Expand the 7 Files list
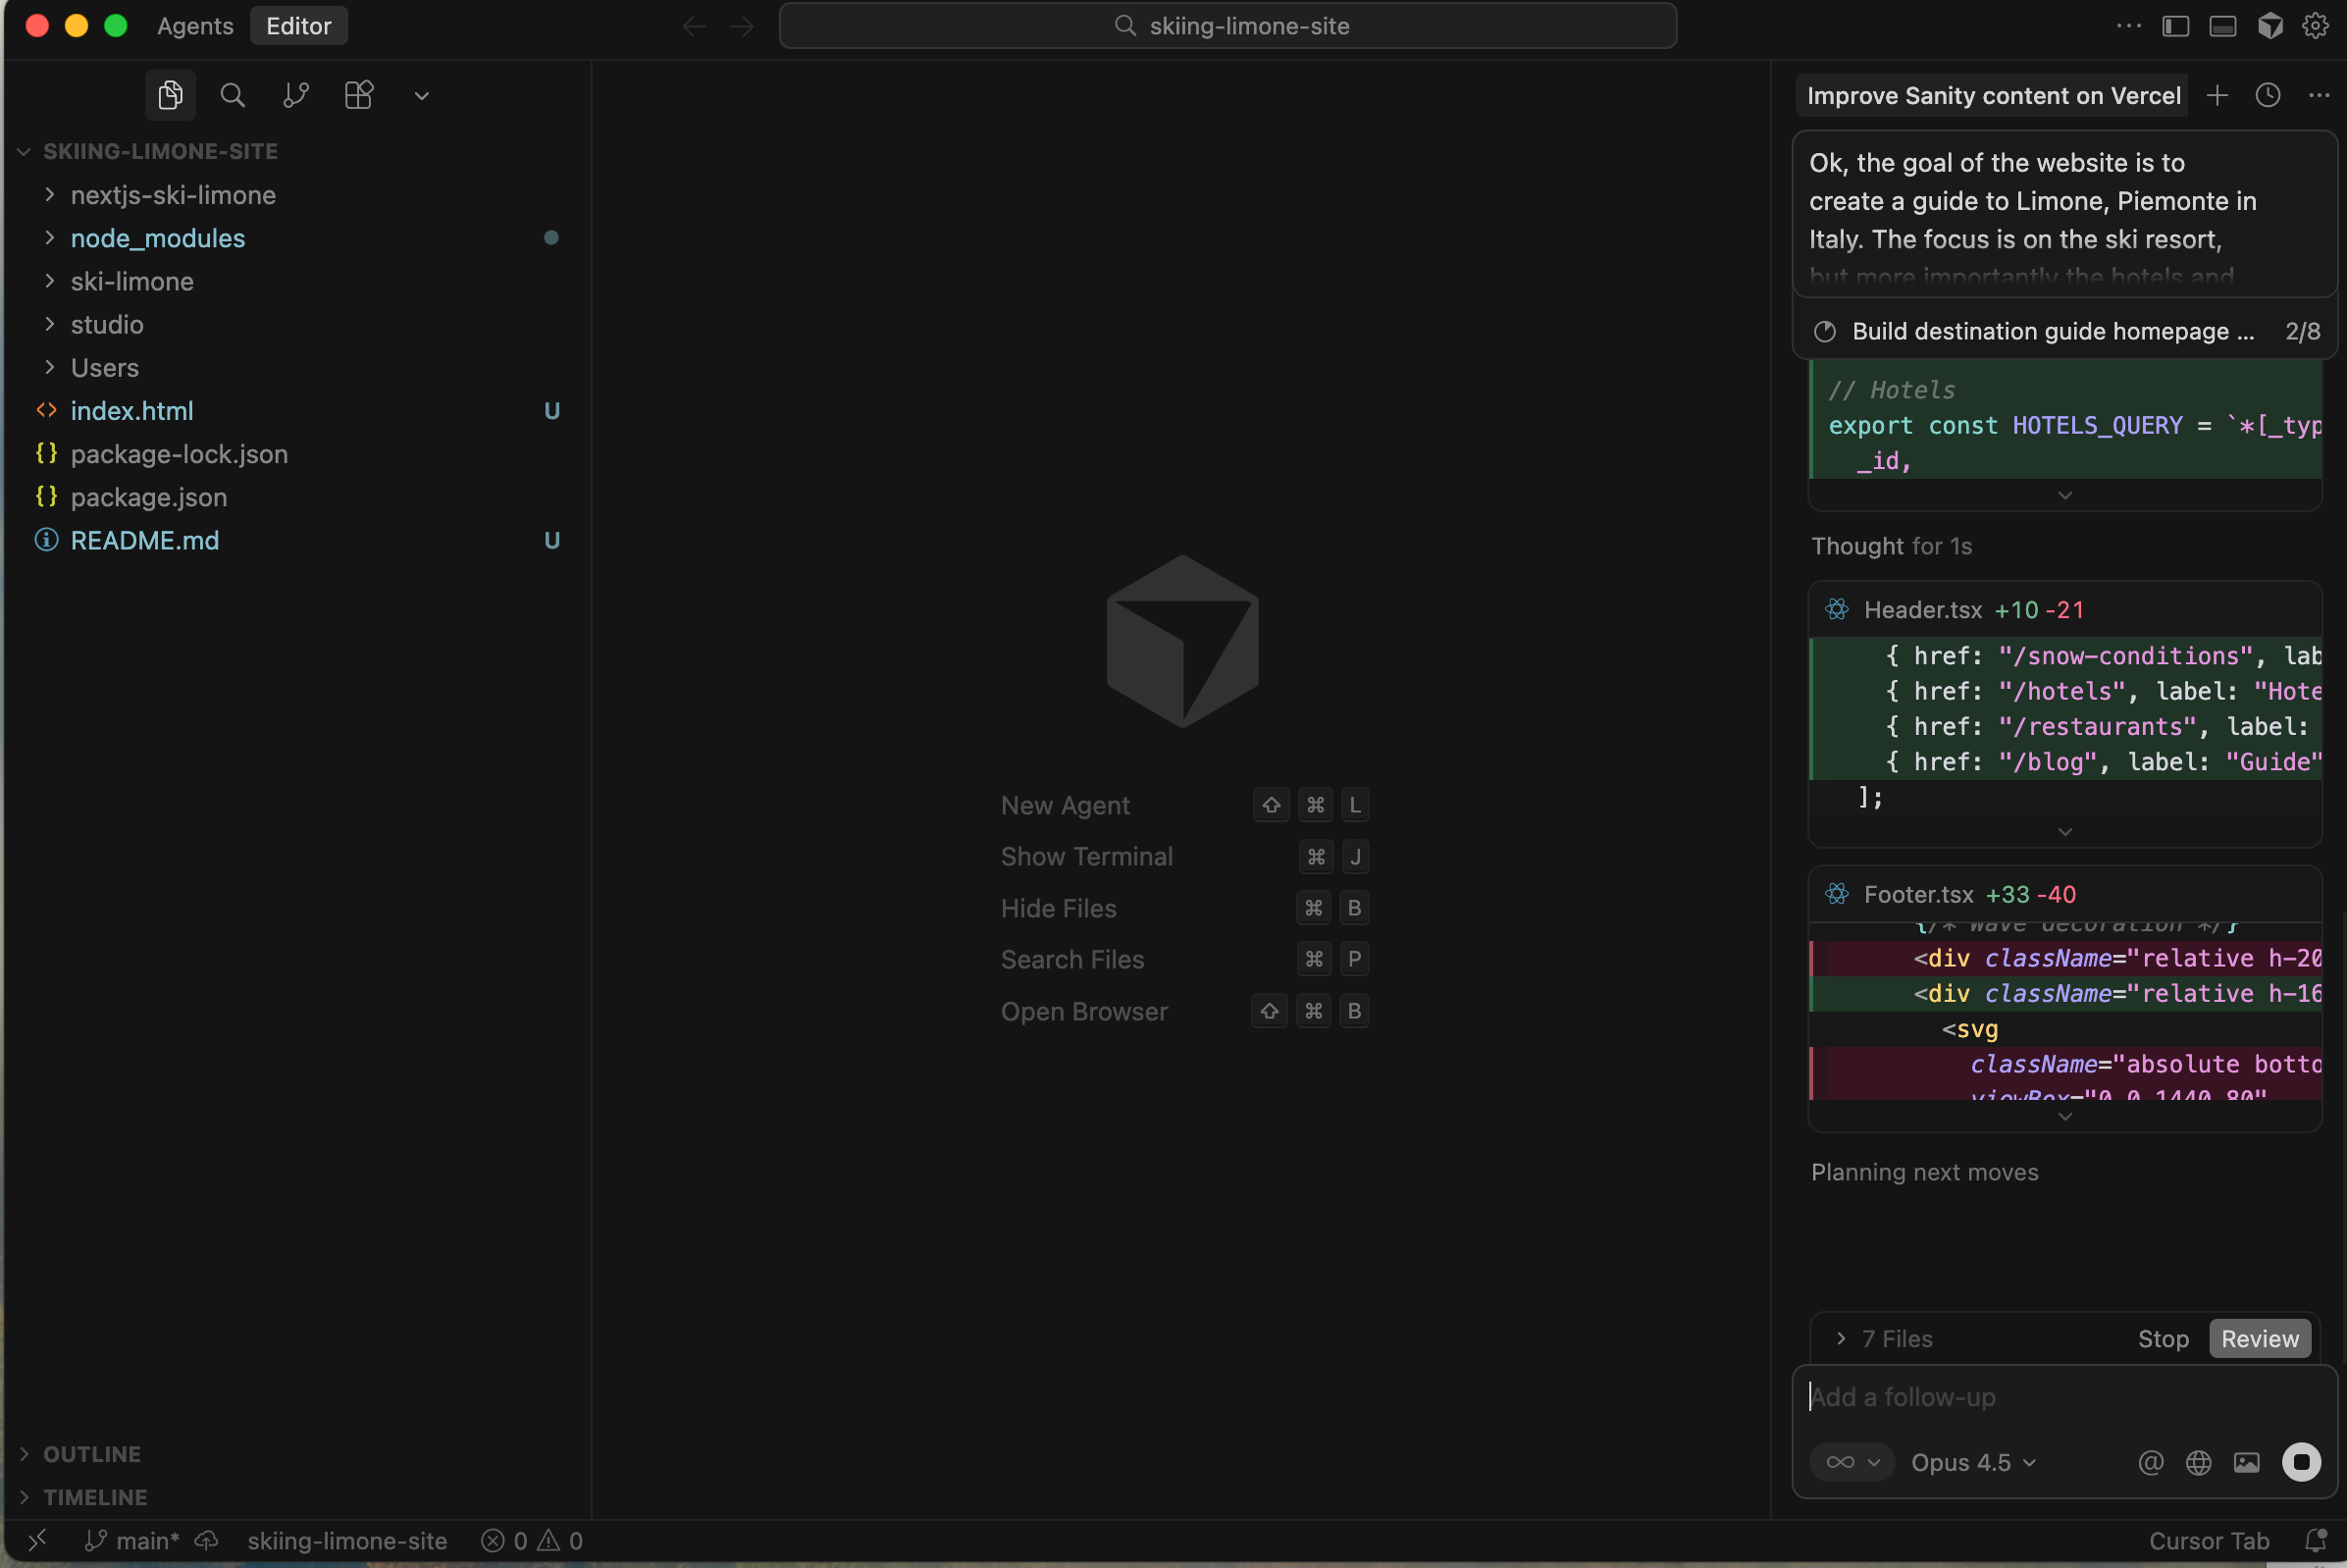 coord(1885,1338)
